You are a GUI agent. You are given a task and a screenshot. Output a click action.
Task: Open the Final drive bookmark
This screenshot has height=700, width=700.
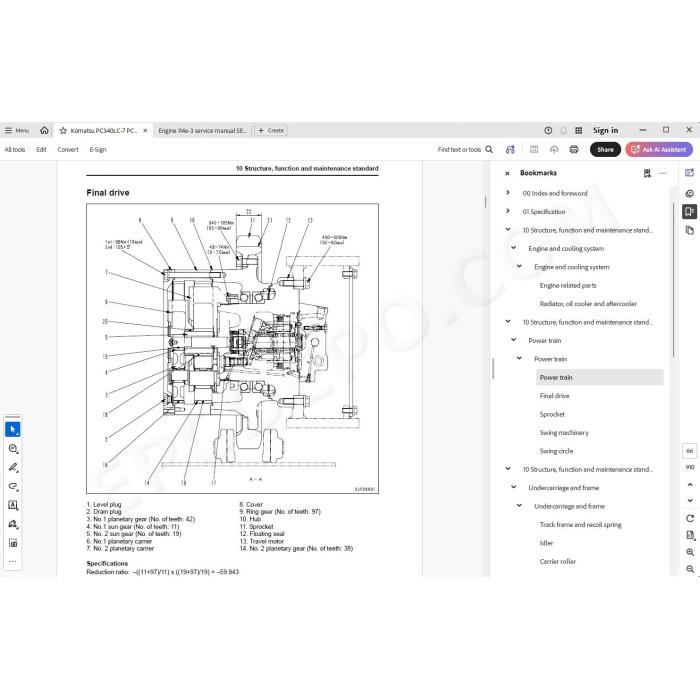point(554,396)
